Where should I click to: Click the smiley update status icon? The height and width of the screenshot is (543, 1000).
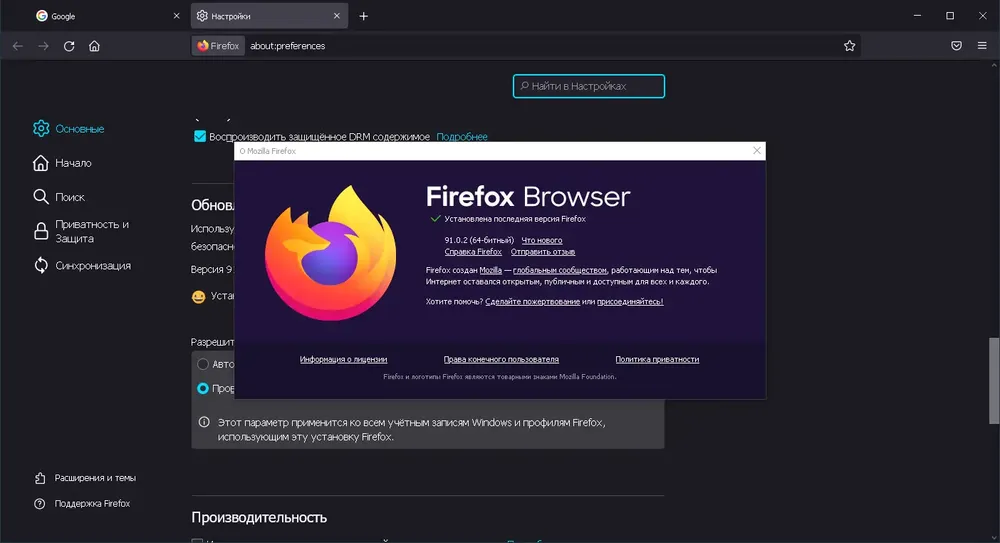click(x=198, y=297)
